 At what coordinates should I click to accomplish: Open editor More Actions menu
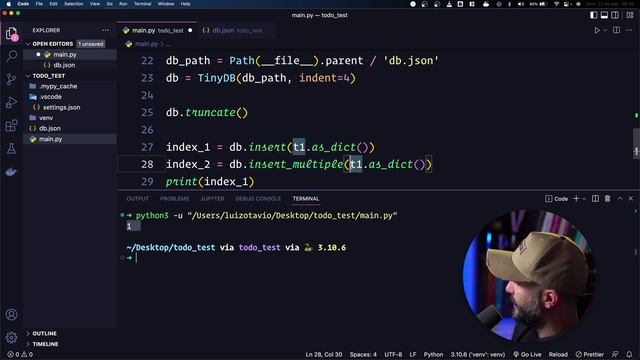629,30
